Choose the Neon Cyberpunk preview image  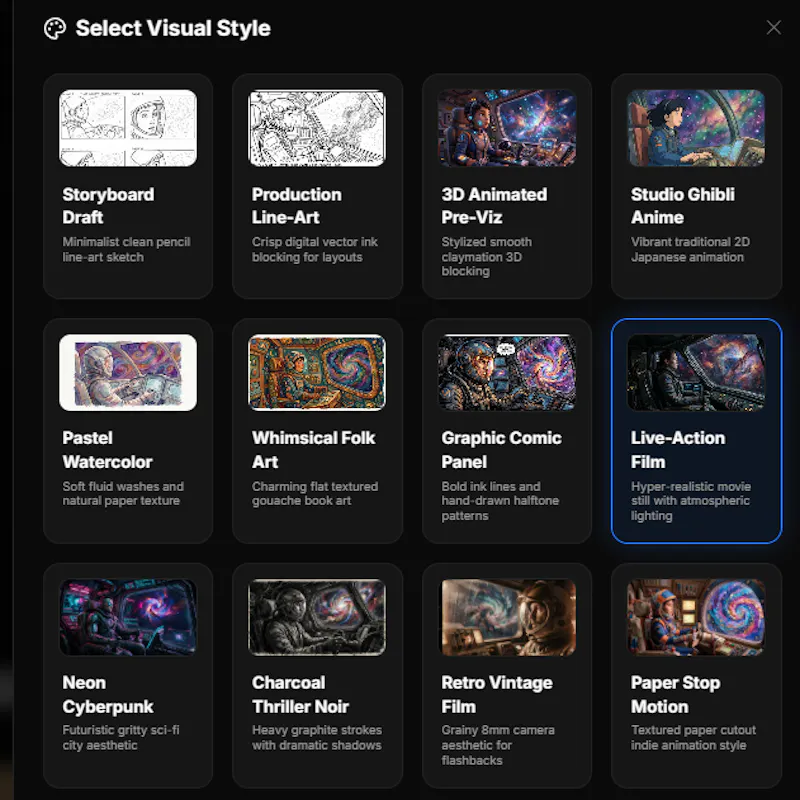128,617
